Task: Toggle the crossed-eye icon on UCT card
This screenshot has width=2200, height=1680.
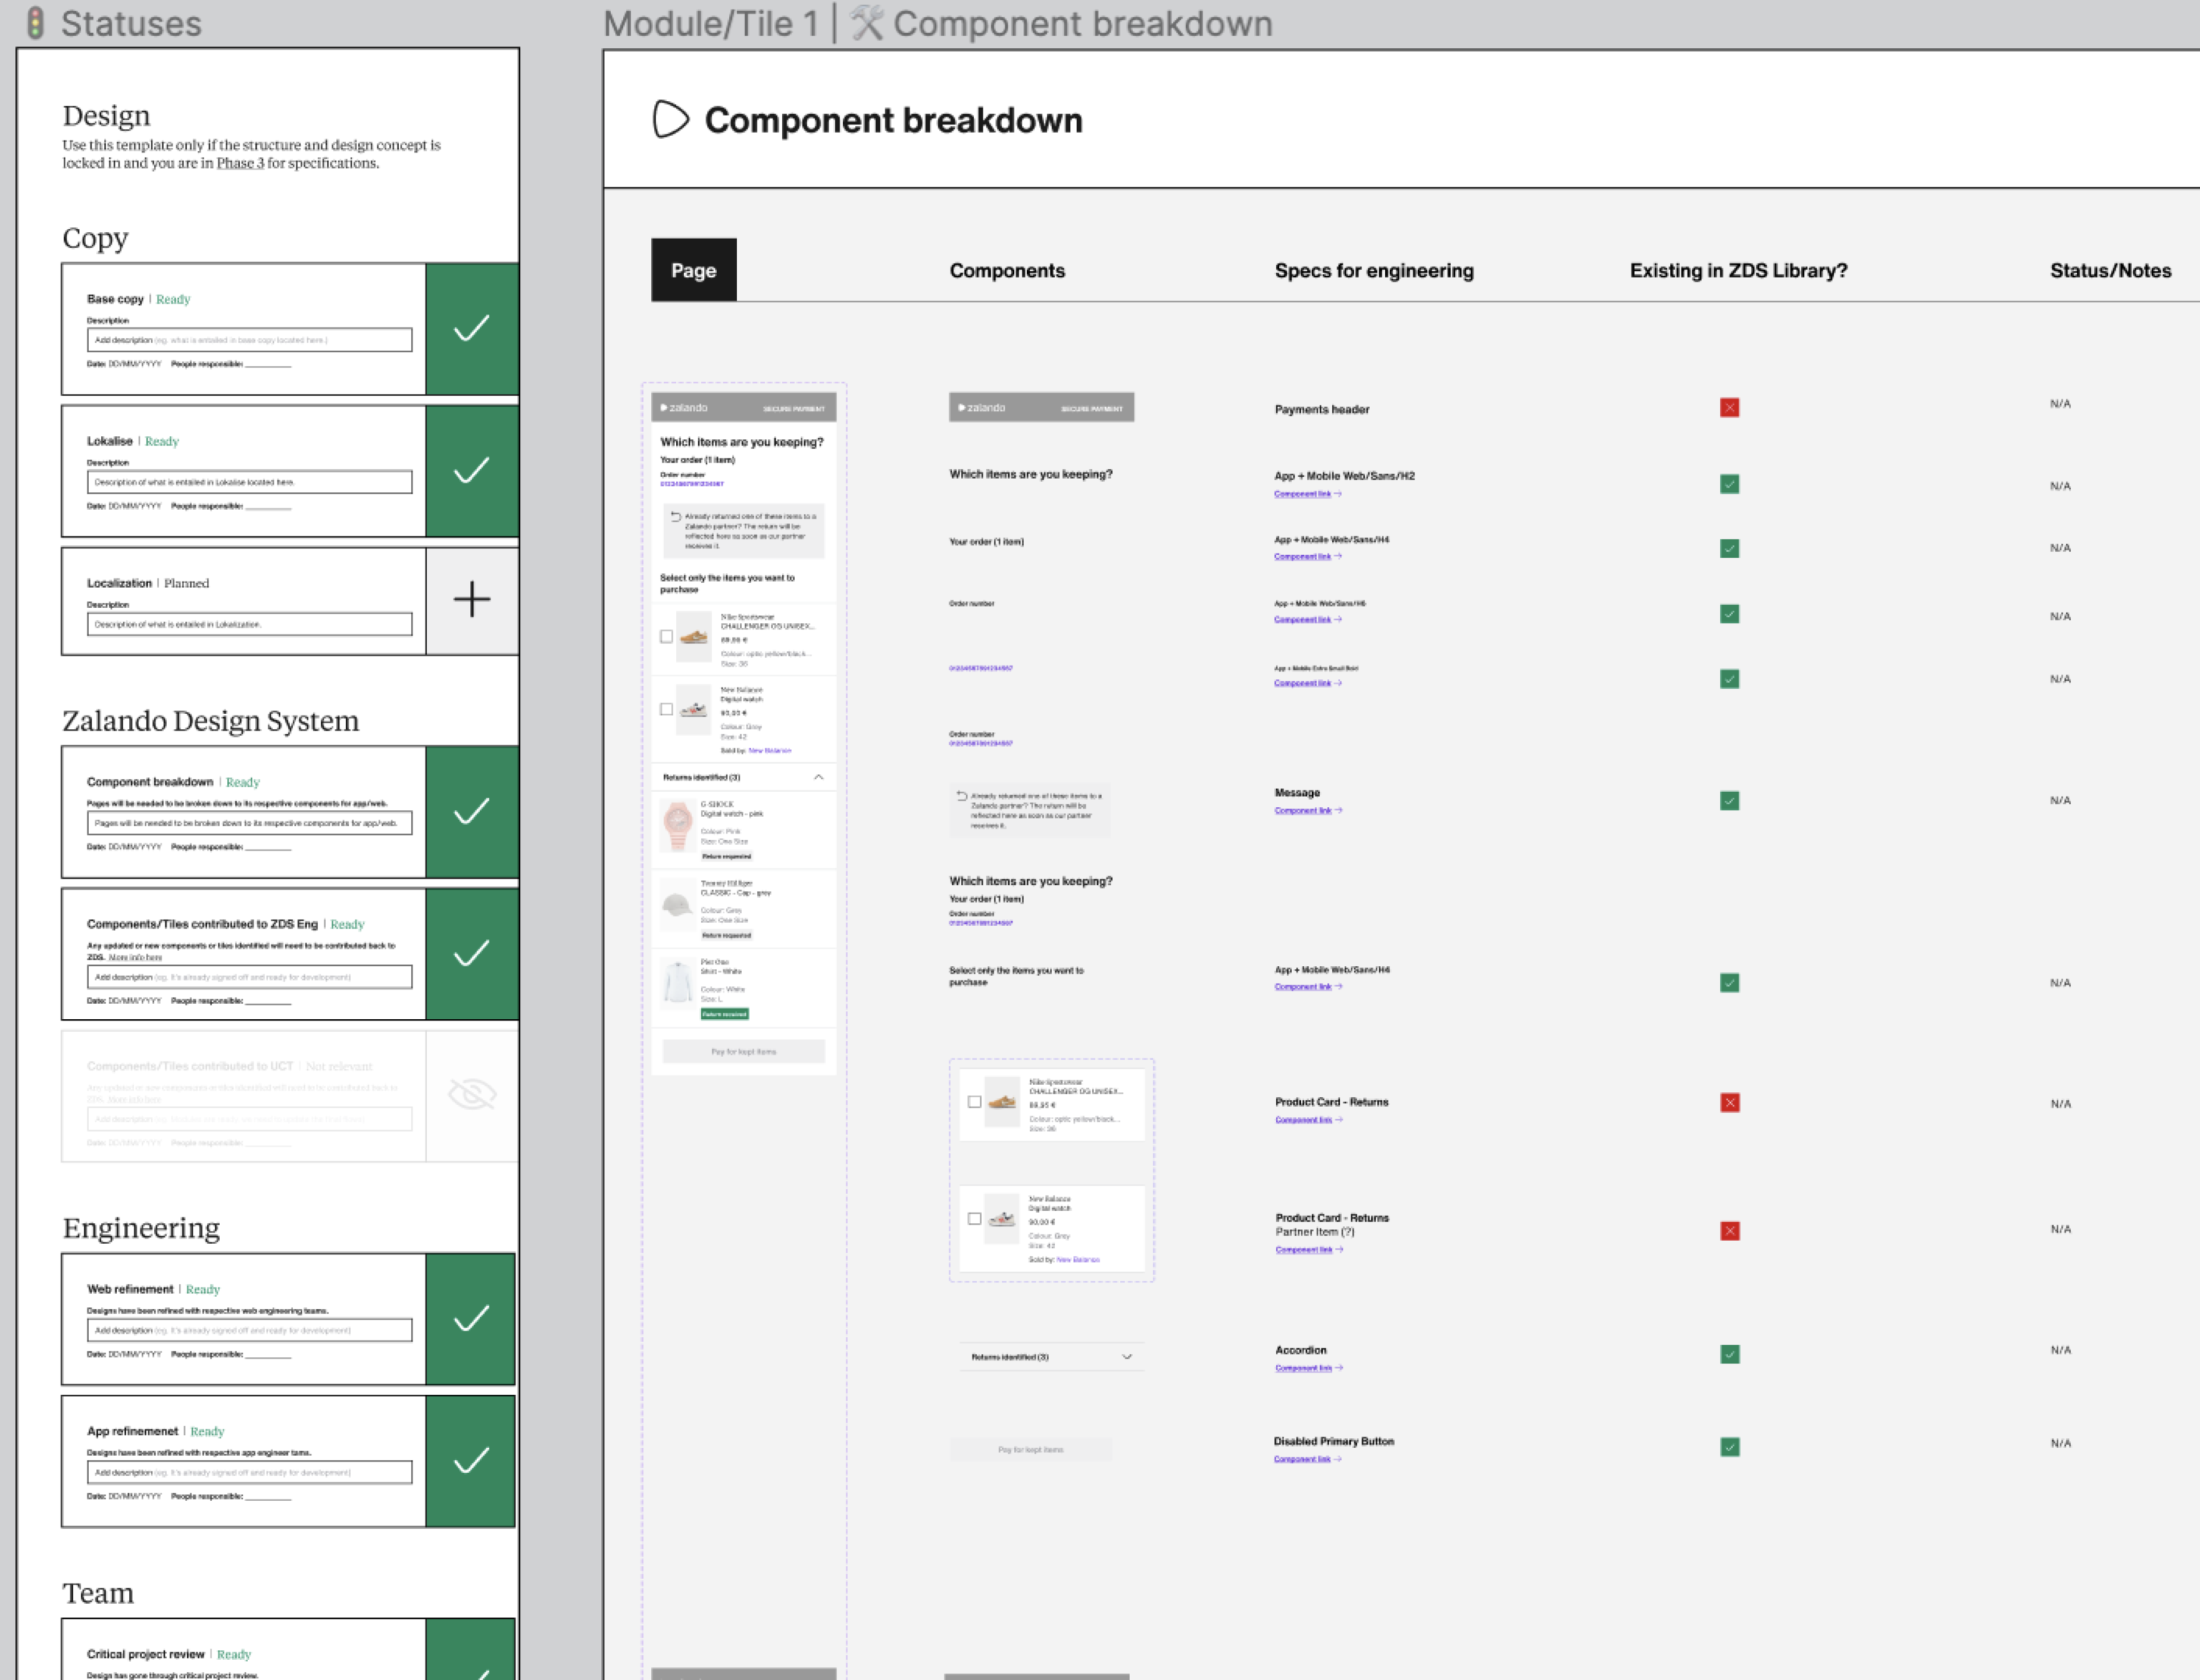Action: (471, 1095)
